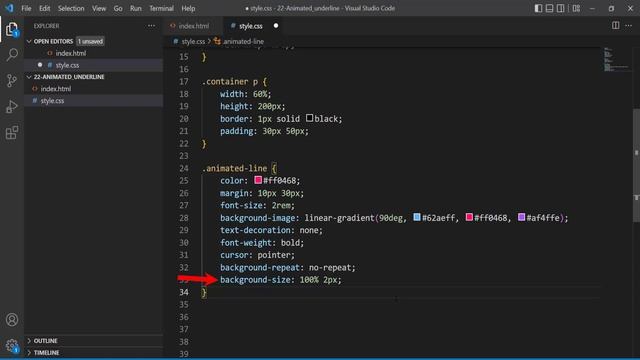Click line number 24 in the gutter
This screenshot has height=360, width=640.
click(184, 168)
